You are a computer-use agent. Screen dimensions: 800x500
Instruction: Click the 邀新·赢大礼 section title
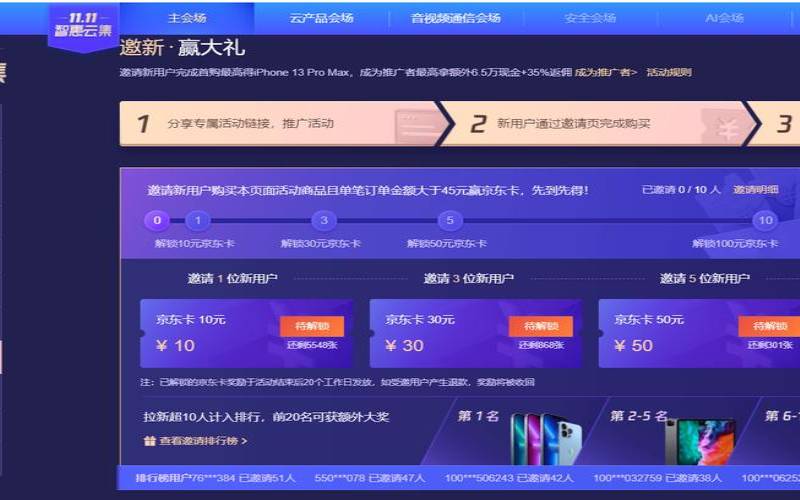pos(183,48)
